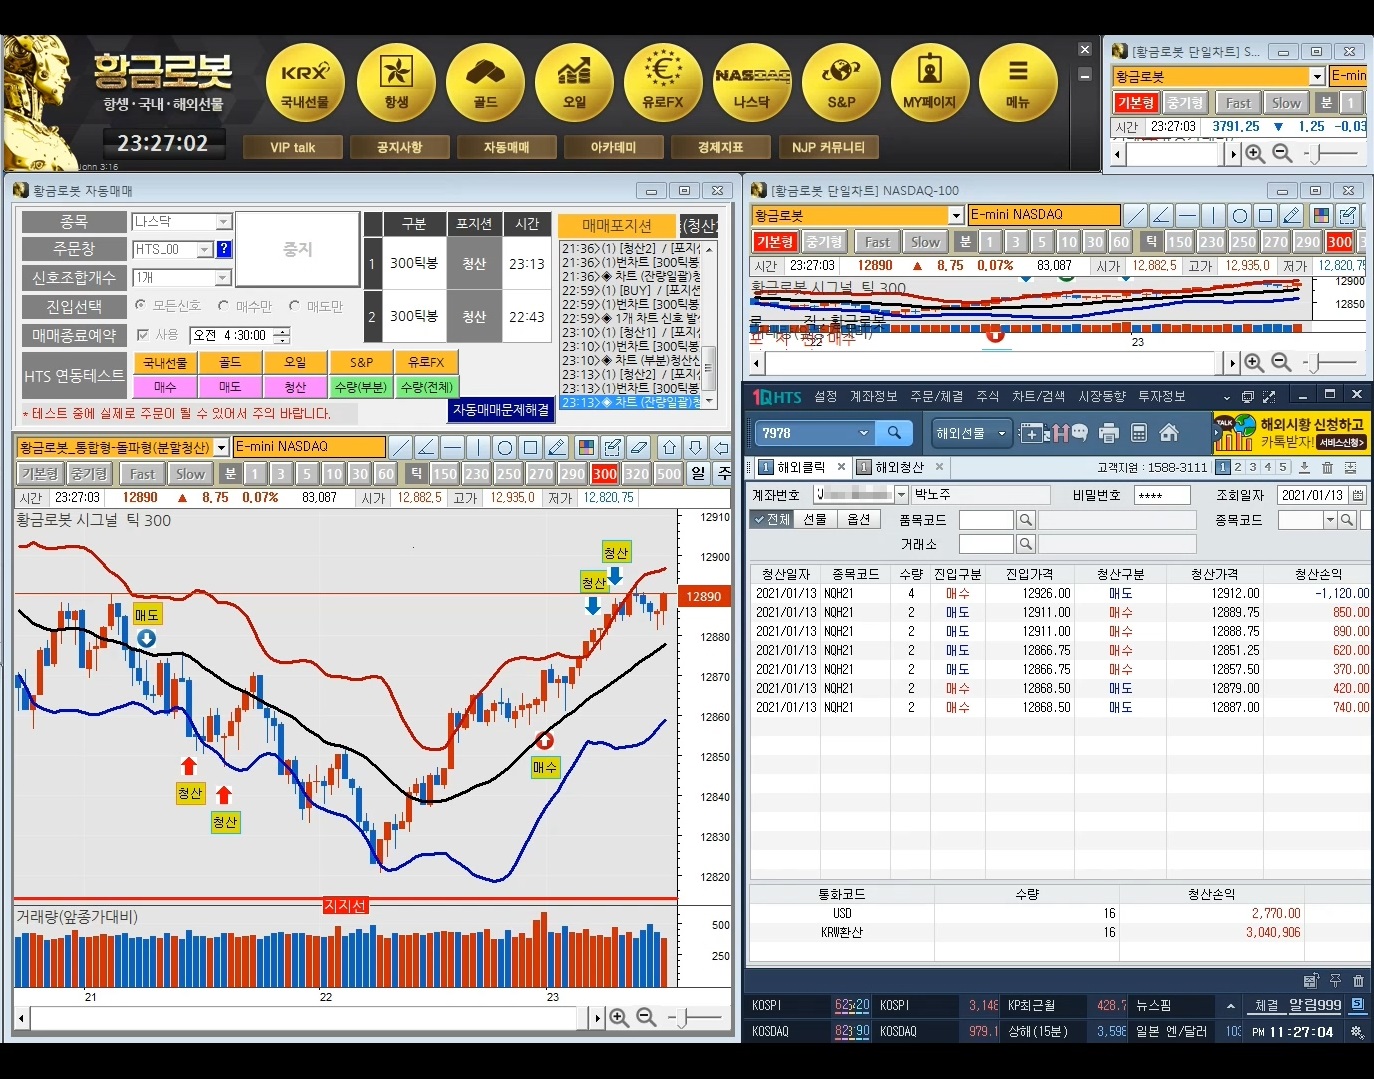Open the KRX 국내선물 gold icon
Image resolution: width=1374 pixels, height=1080 pixels.
pos(305,83)
